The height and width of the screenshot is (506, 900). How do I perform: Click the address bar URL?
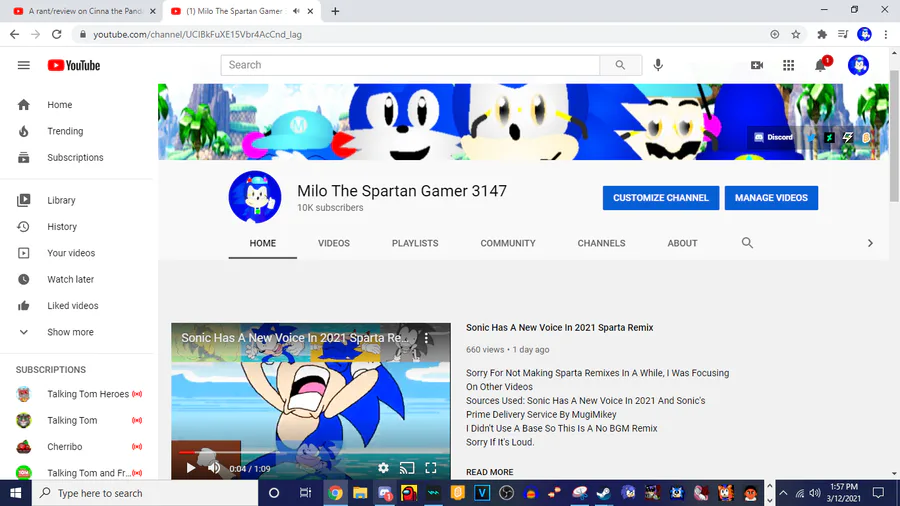coord(197,34)
